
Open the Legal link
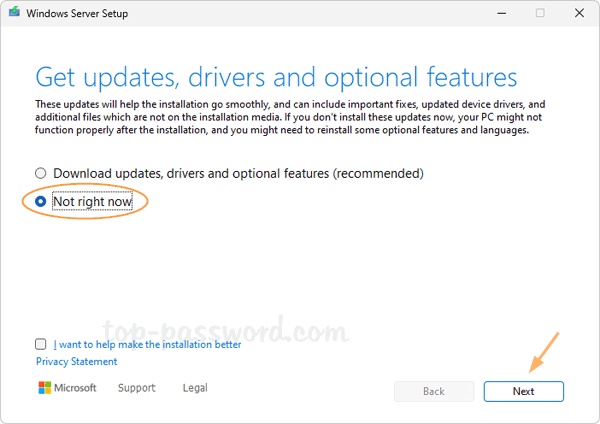195,388
